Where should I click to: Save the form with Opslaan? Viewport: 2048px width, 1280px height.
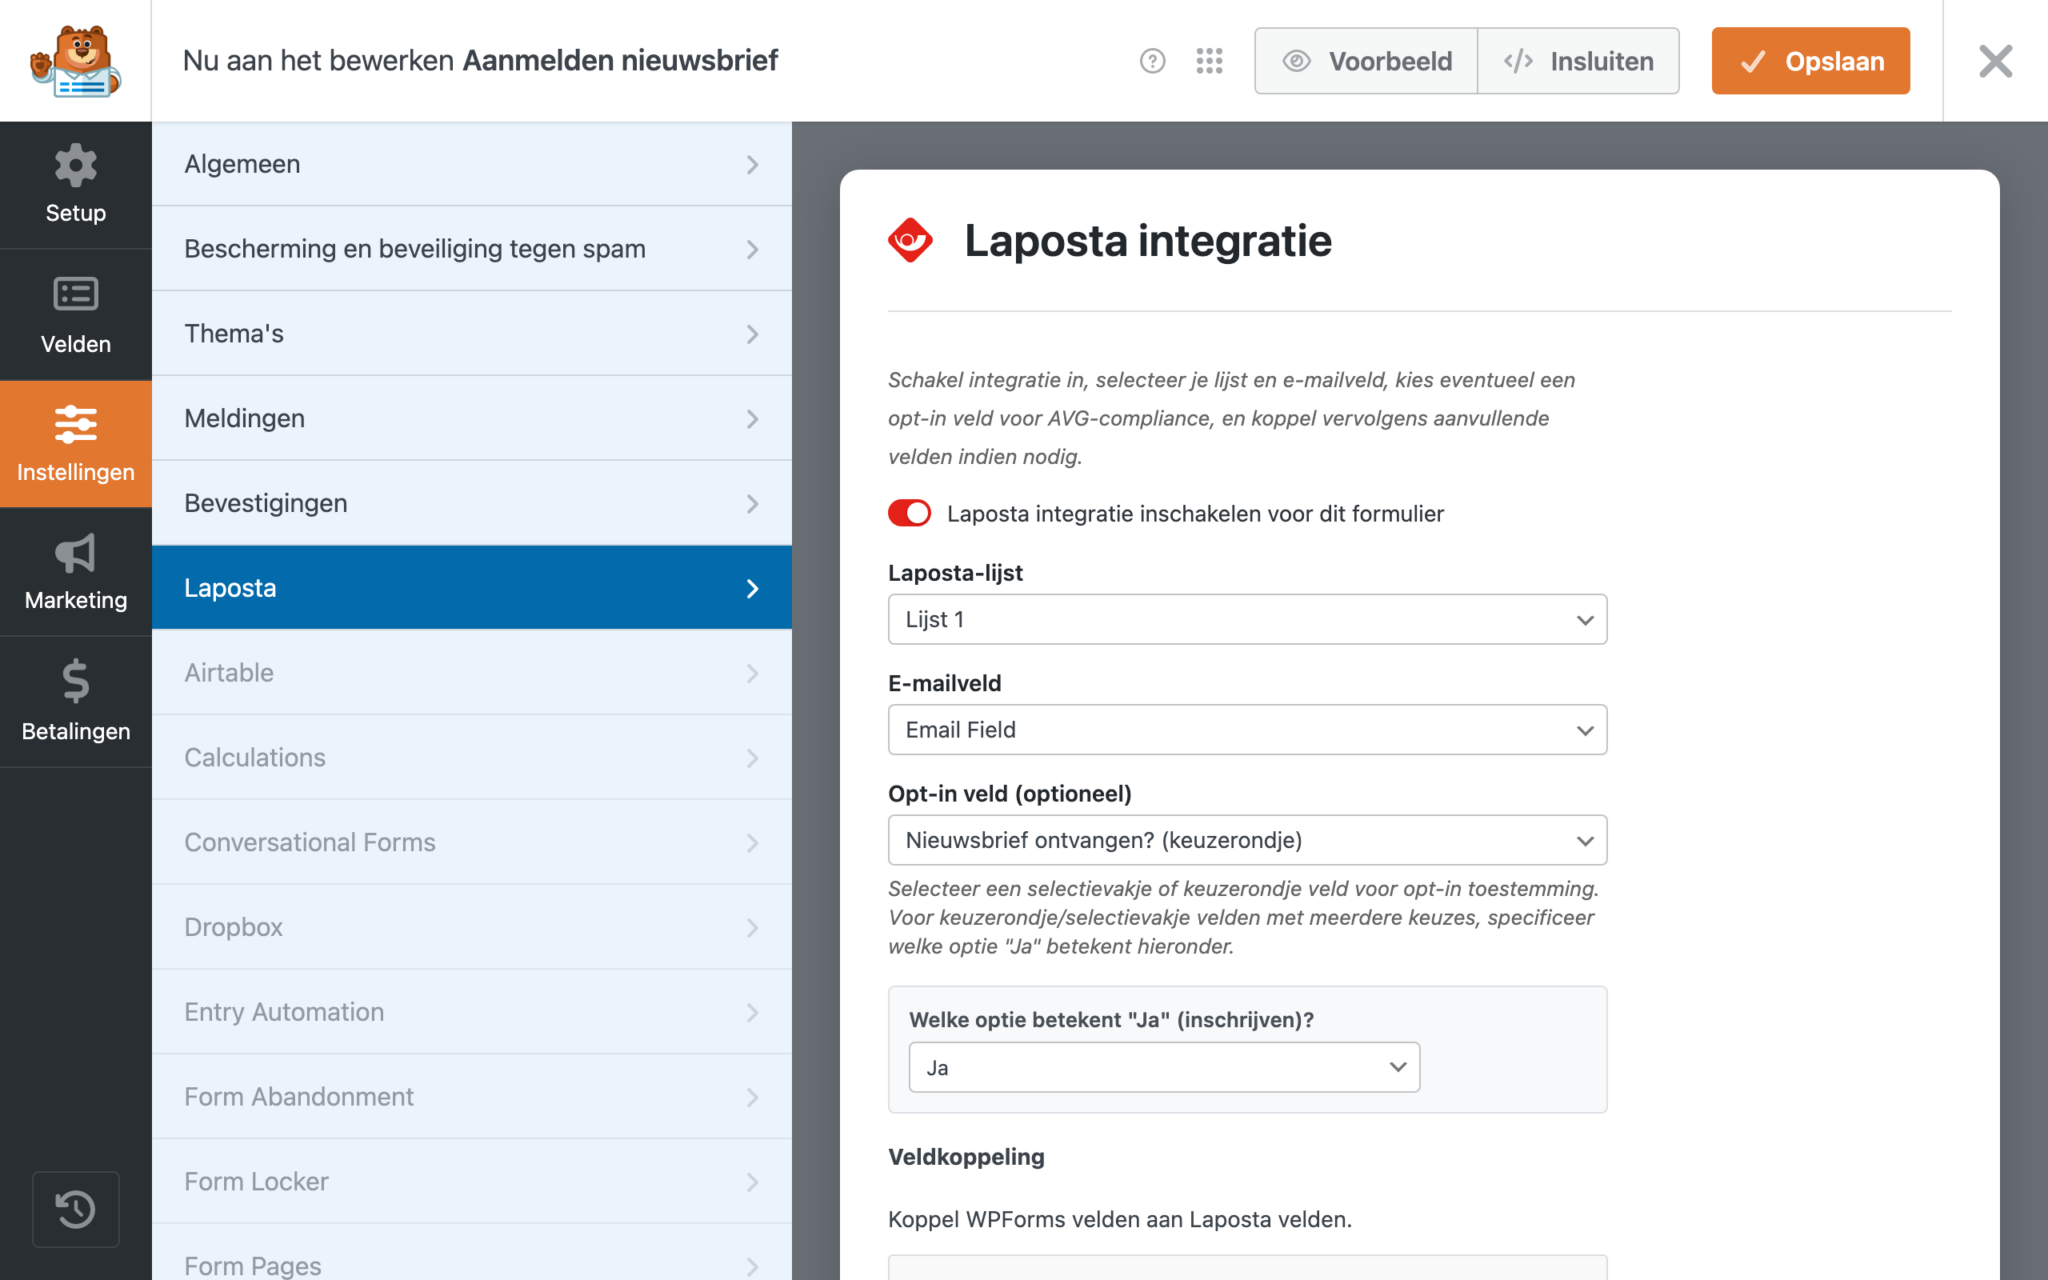coord(1810,61)
